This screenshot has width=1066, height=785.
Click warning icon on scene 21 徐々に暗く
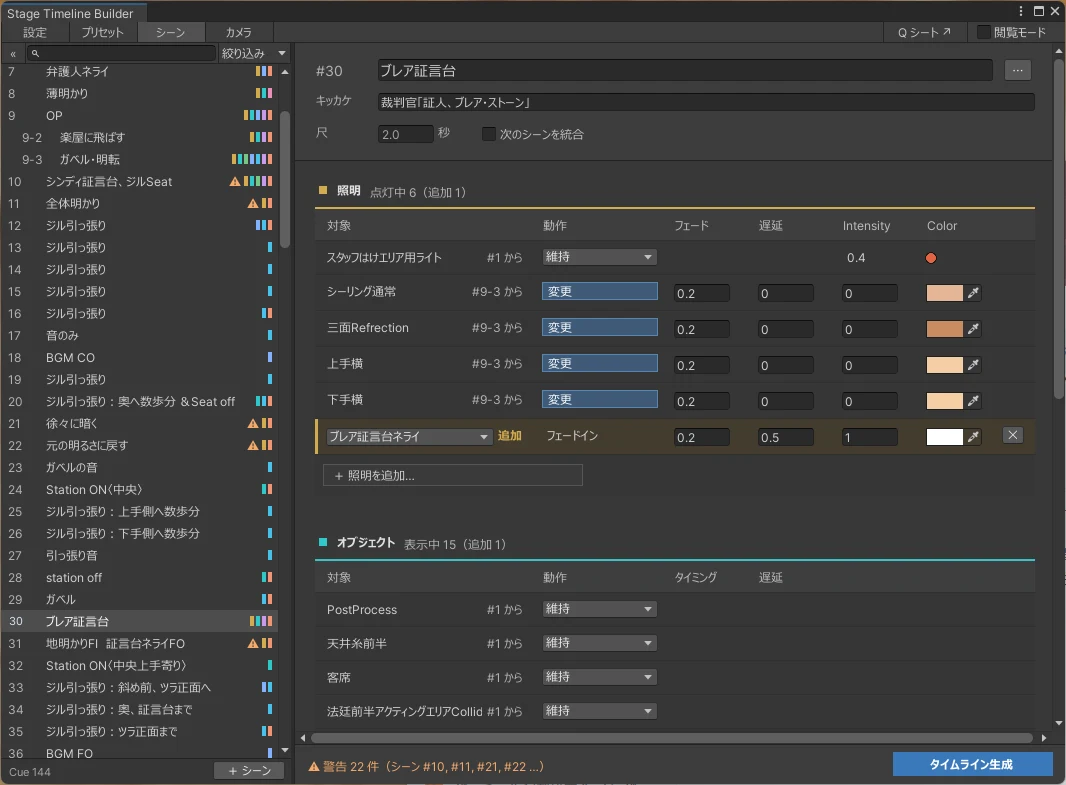tap(253, 423)
